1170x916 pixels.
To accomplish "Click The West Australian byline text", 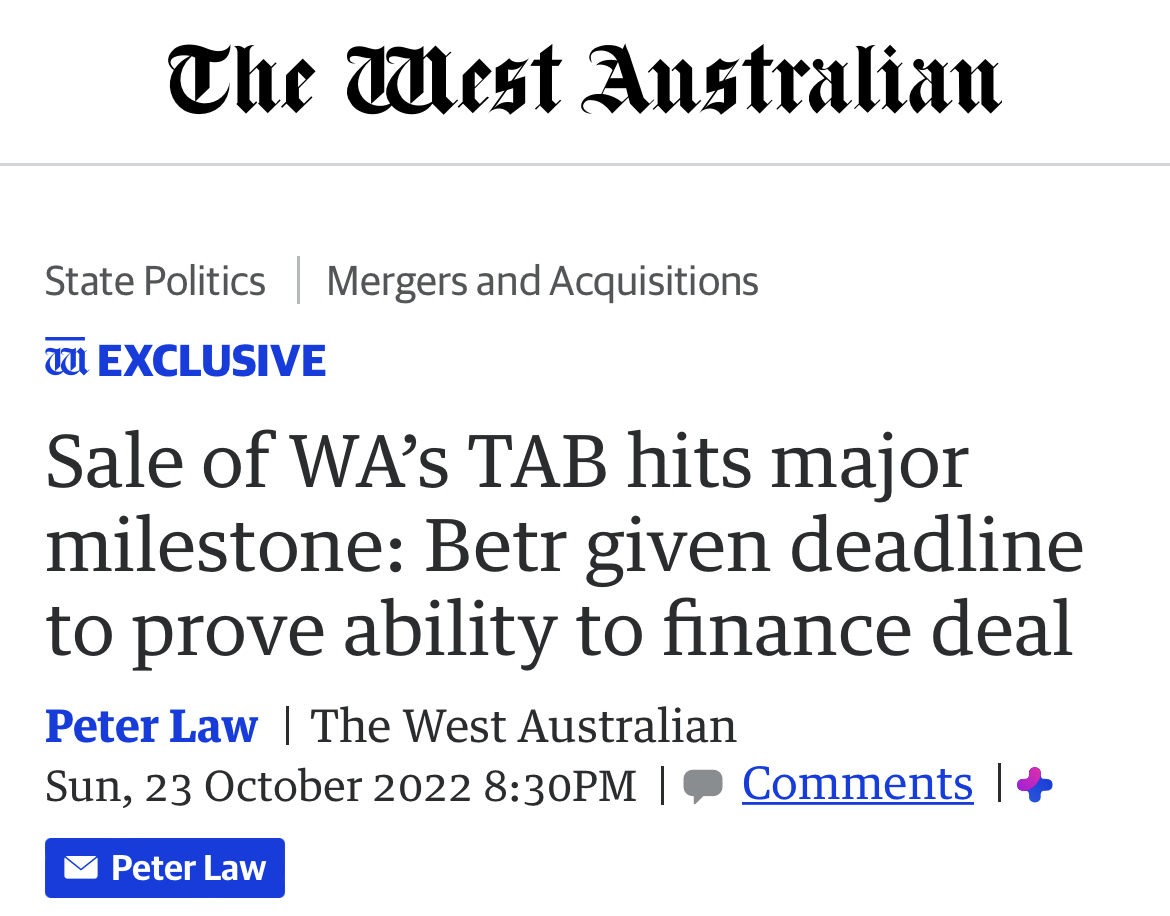I will (x=524, y=725).
